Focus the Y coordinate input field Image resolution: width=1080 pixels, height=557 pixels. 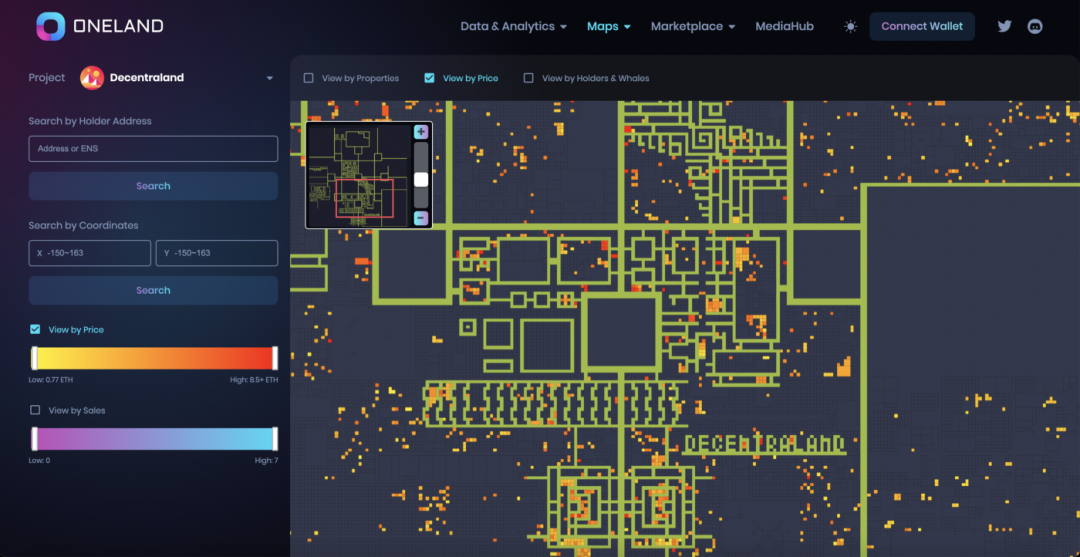pos(217,253)
